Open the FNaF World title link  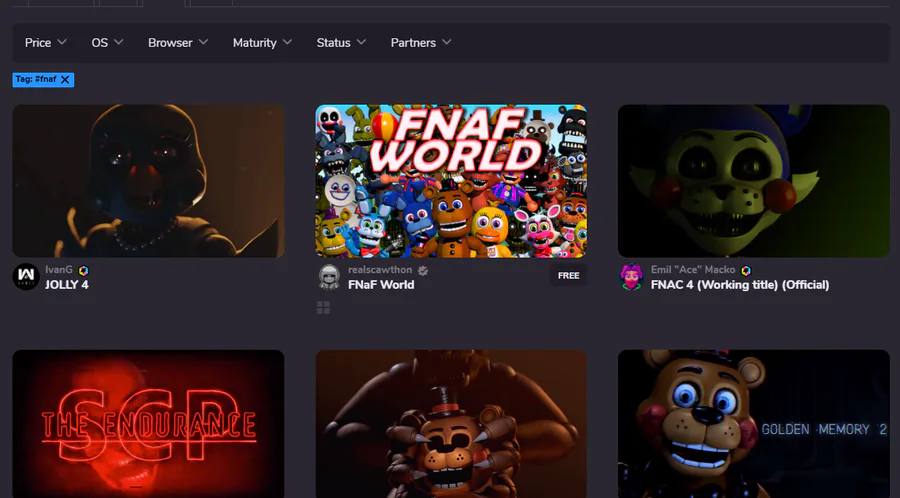click(x=381, y=285)
